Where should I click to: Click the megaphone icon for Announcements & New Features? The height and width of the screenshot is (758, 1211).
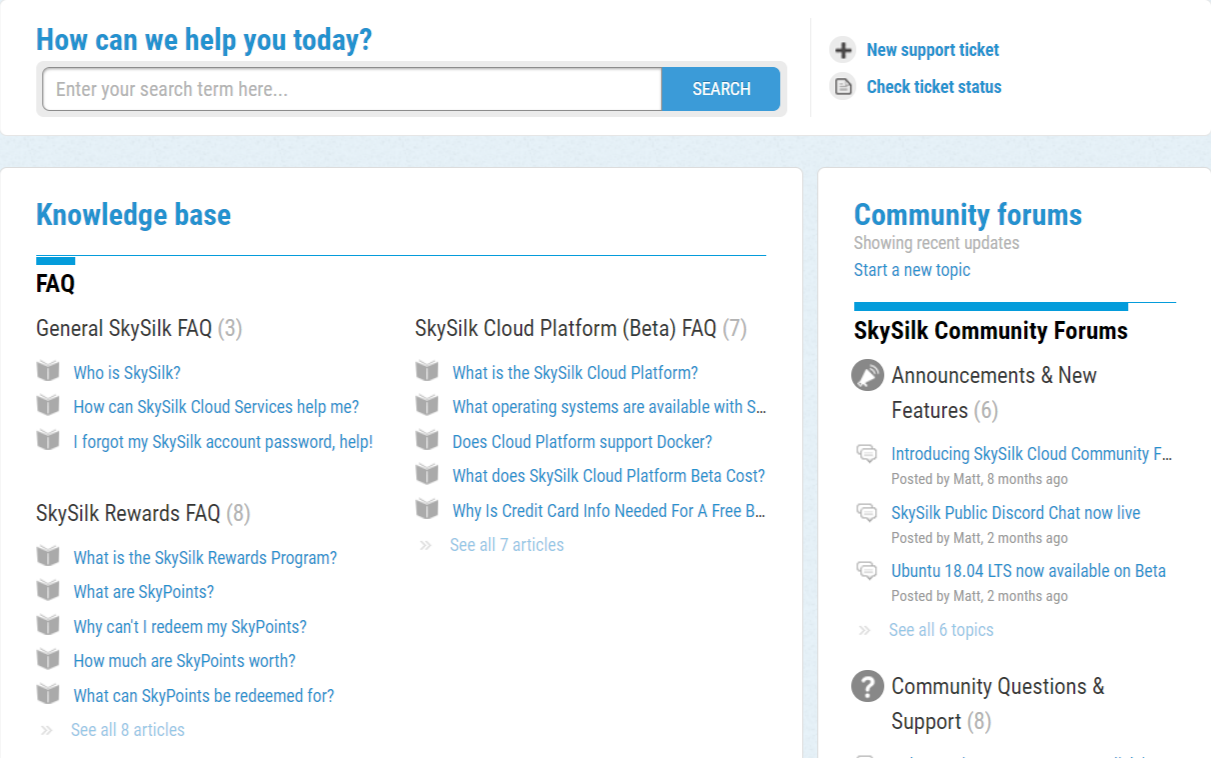[867, 375]
